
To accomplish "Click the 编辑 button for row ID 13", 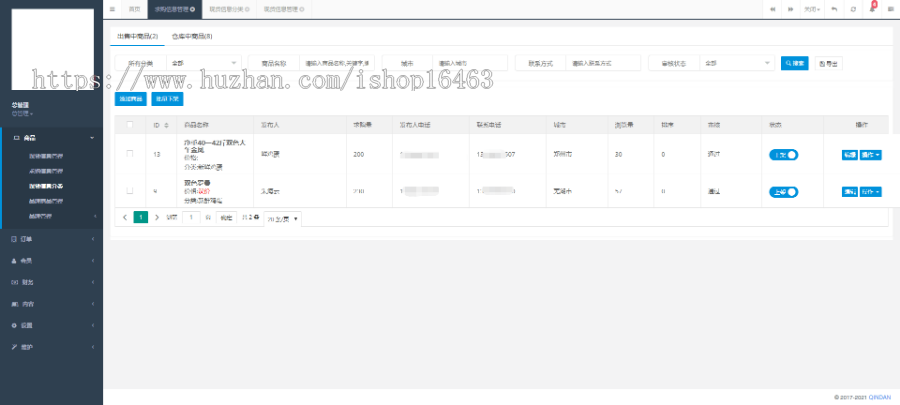I will [x=849, y=155].
